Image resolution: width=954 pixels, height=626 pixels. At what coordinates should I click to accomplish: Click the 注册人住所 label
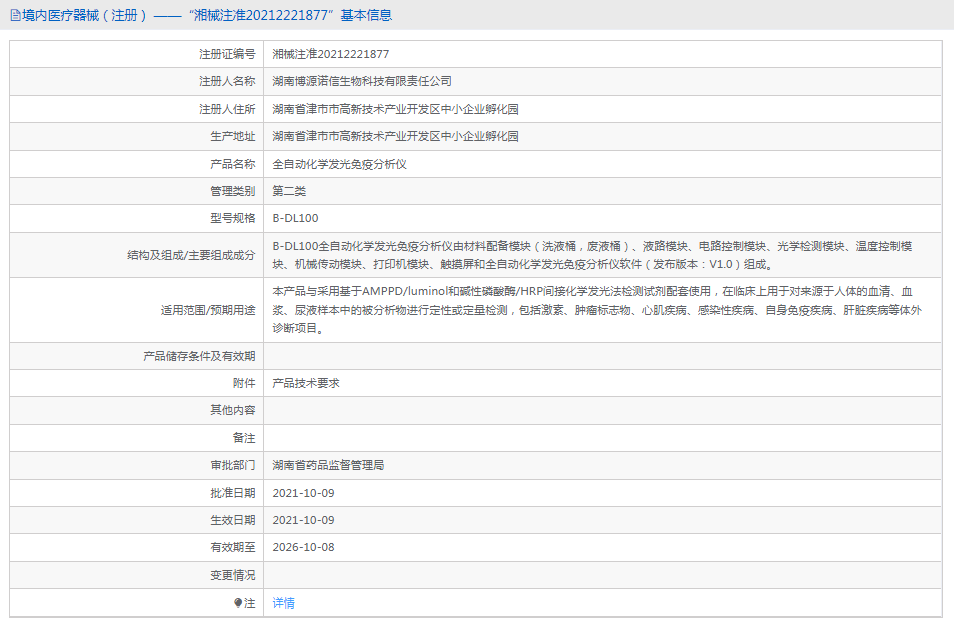point(227,109)
